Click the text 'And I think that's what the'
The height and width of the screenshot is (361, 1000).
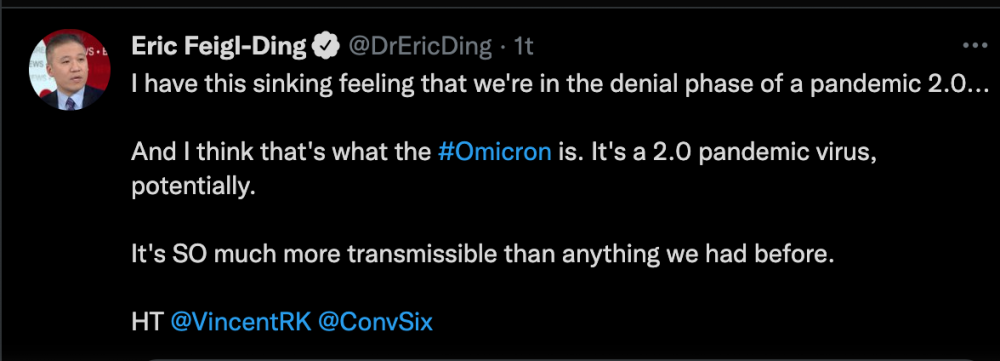(x=281, y=152)
